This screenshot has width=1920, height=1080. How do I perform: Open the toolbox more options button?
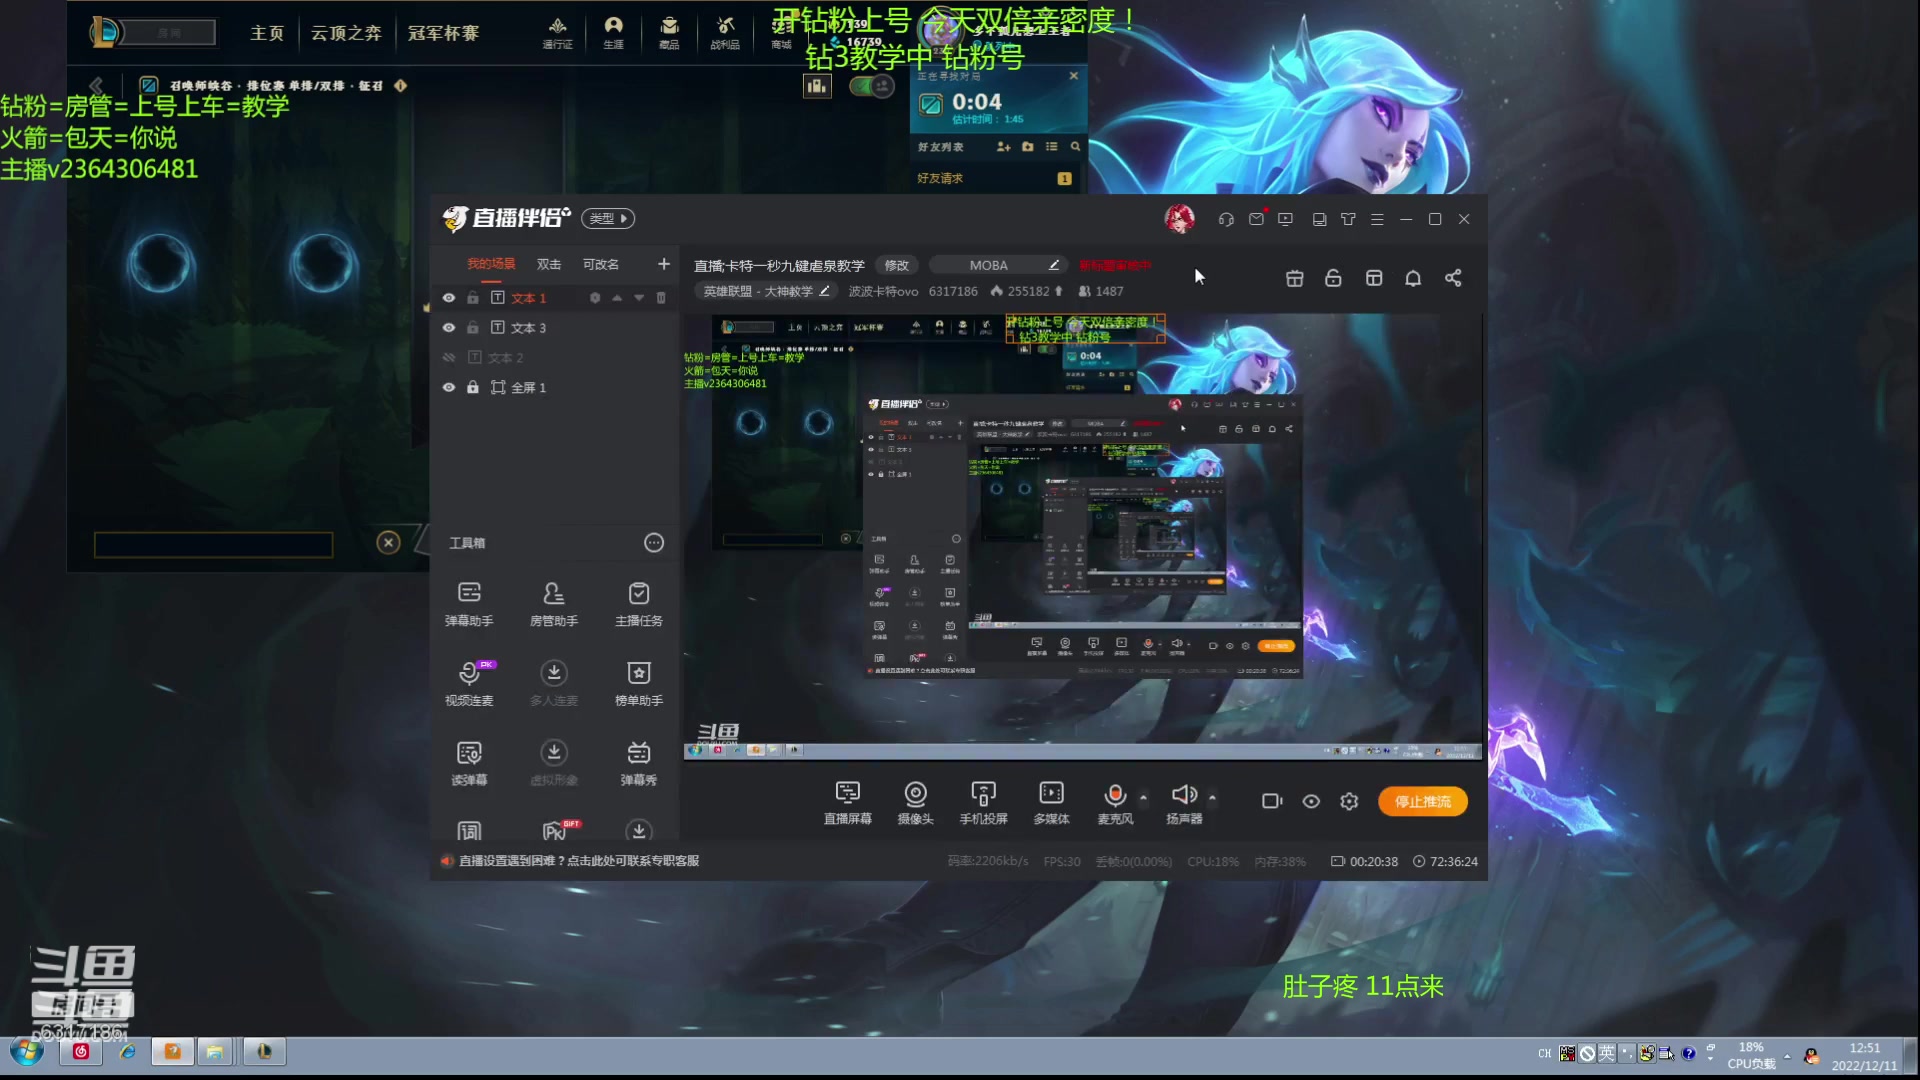654,543
